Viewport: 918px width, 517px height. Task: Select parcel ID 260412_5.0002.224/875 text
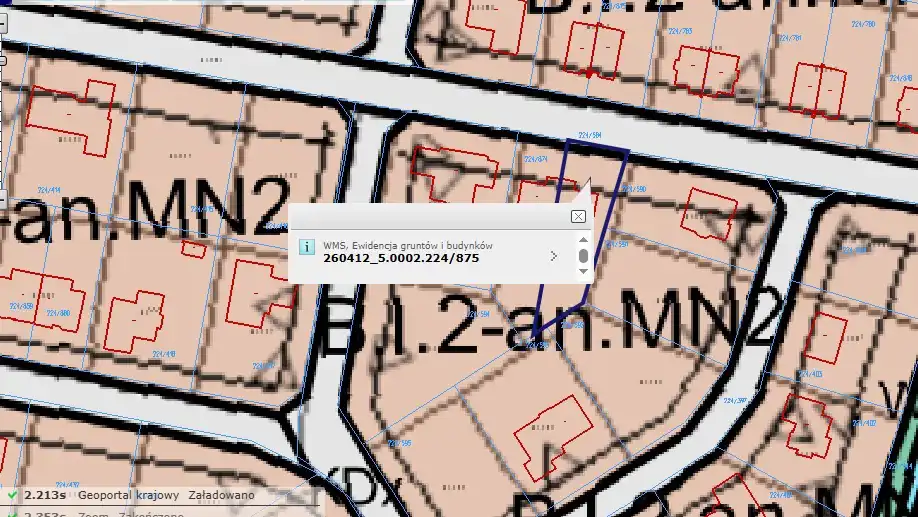[x=401, y=258]
